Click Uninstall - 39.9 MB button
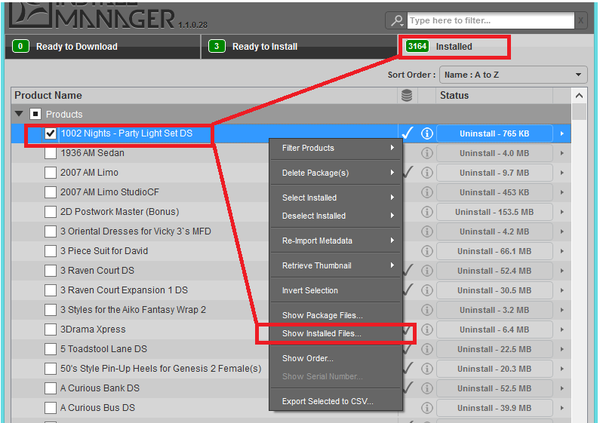The height and width of the screenshot is (423, 600). pyautogui.click(x=494, y=408)
